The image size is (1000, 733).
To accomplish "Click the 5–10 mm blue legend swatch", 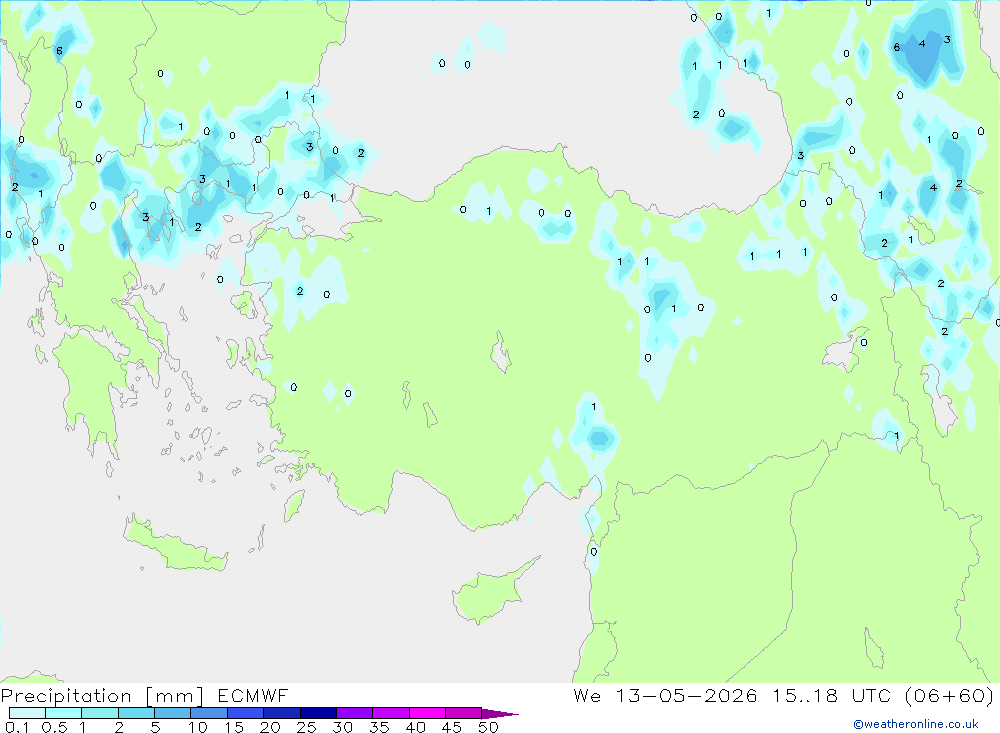I will tap(172, 713).
